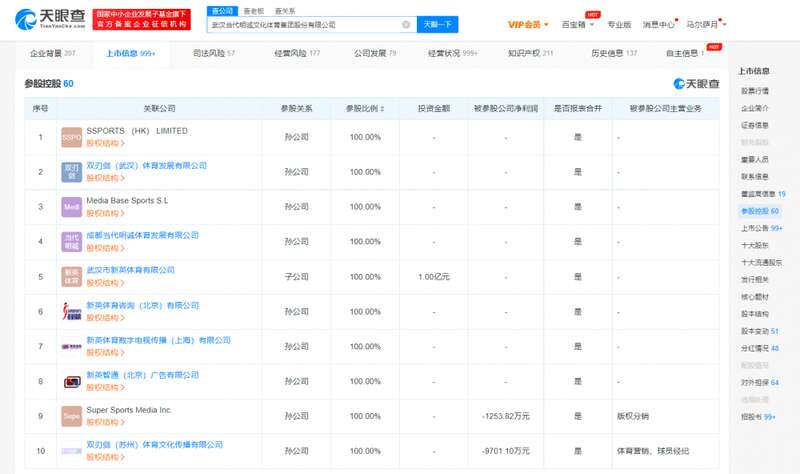Image resolution: width=800 pixels, height=474 pixels.
Task: Switch to the 查公司 search tab
Action: tap(222, 11)
